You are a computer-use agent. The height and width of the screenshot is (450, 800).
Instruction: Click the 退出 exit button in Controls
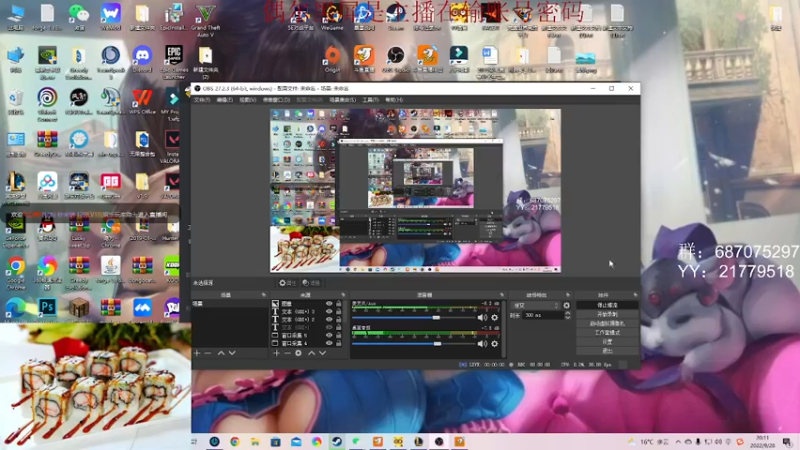(x=607, y=351)
